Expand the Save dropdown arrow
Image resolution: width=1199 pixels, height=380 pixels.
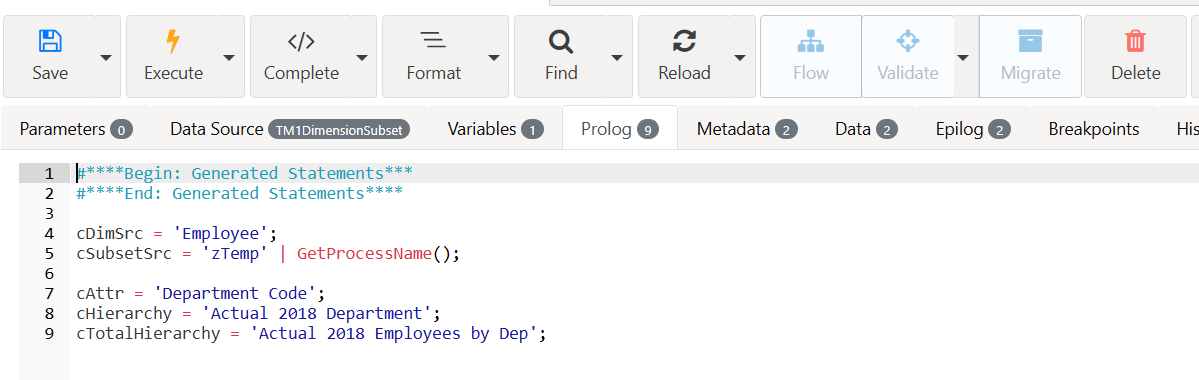tap(106, 57)
